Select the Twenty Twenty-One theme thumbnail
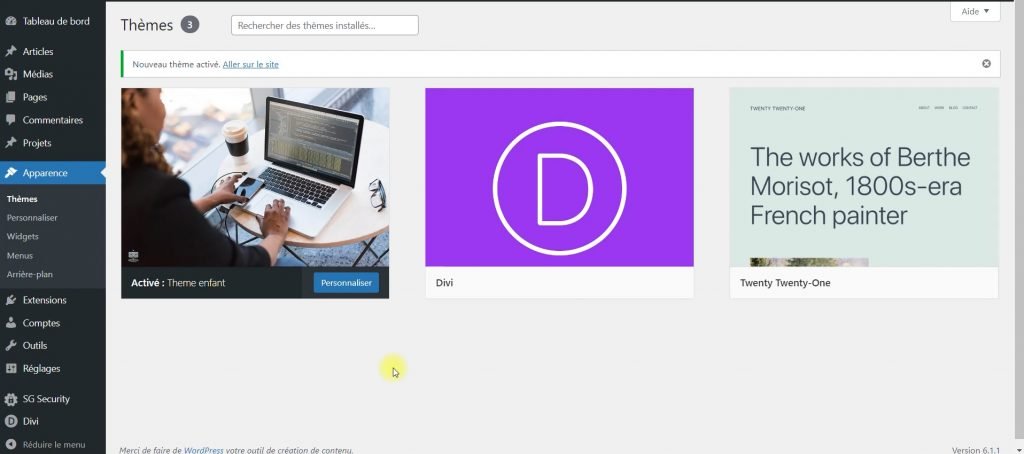The image size is (1024, 454). [x=863, y=178]
